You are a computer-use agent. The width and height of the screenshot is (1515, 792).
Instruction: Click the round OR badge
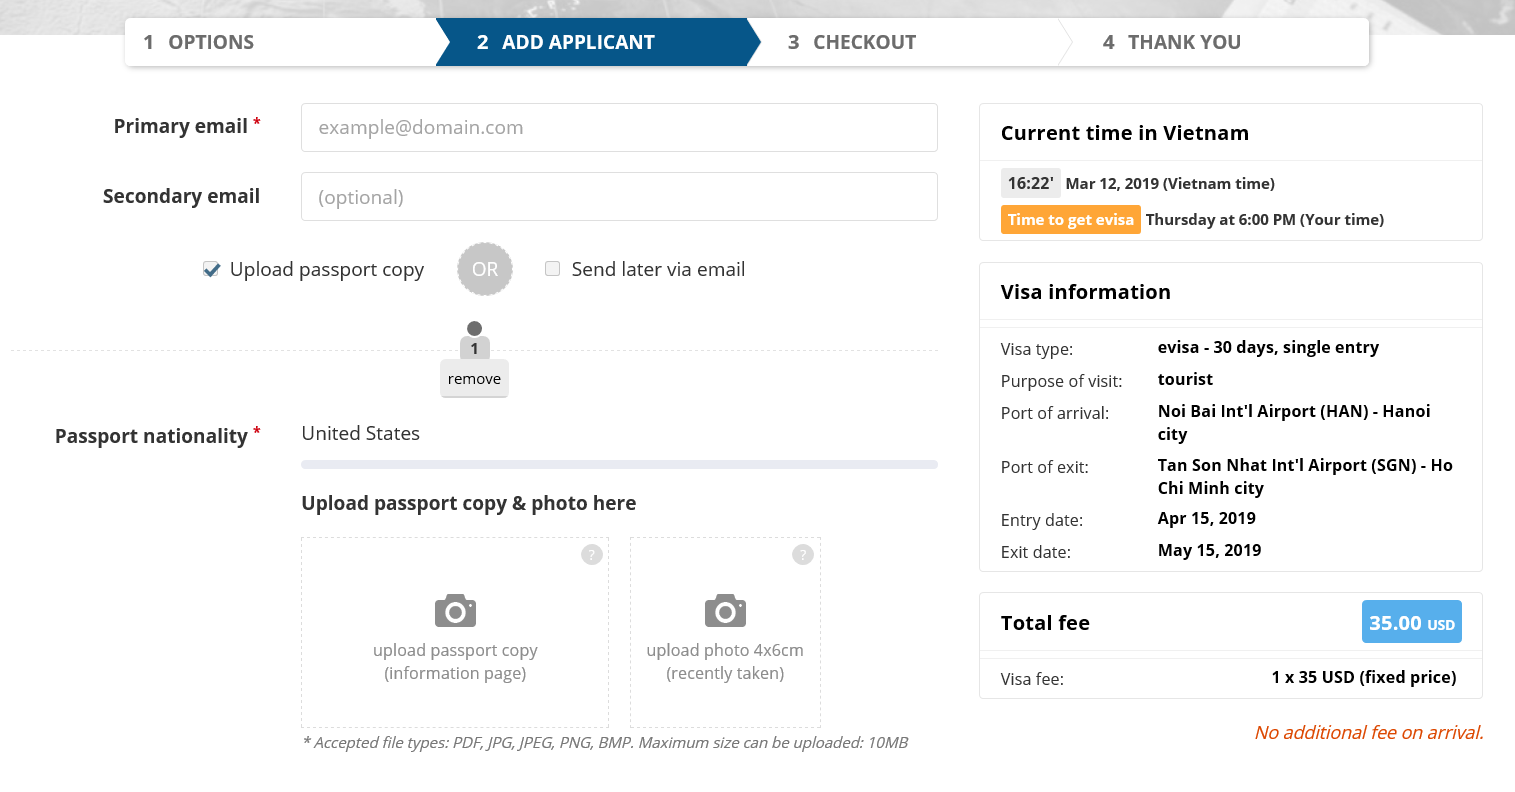coord(485,269)
